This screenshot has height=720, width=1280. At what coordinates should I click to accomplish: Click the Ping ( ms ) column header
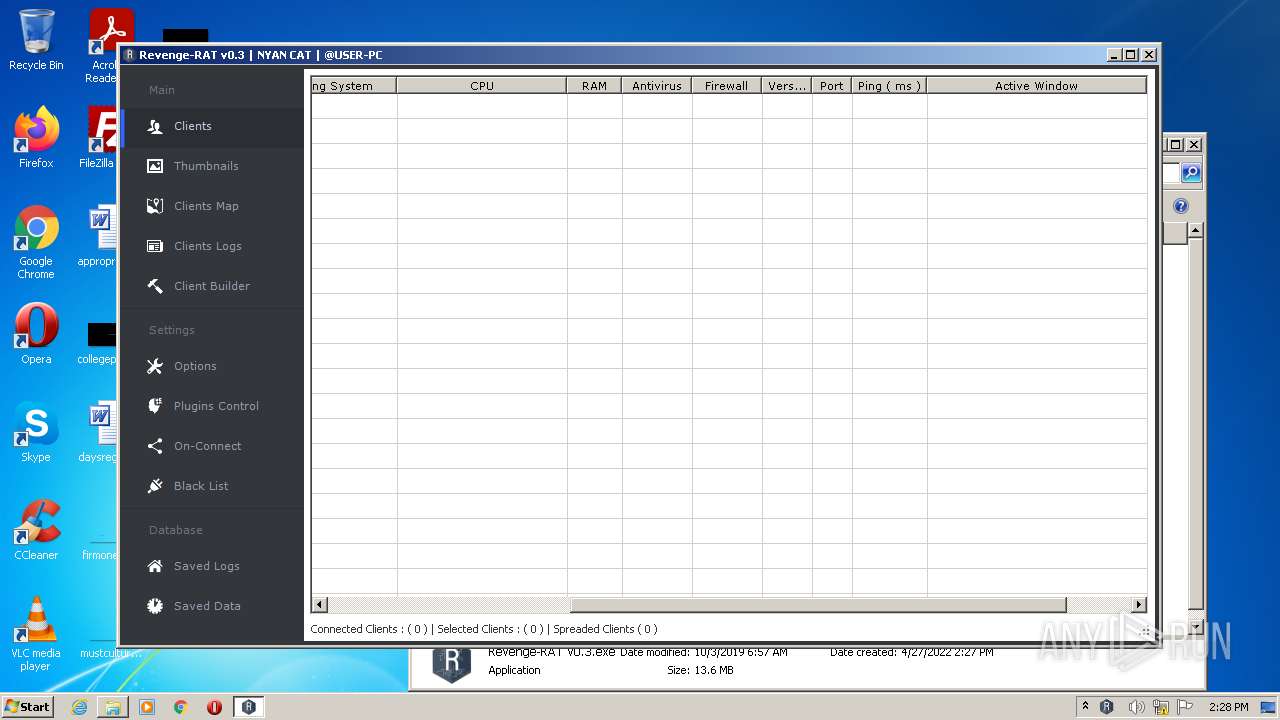[889, 86]
